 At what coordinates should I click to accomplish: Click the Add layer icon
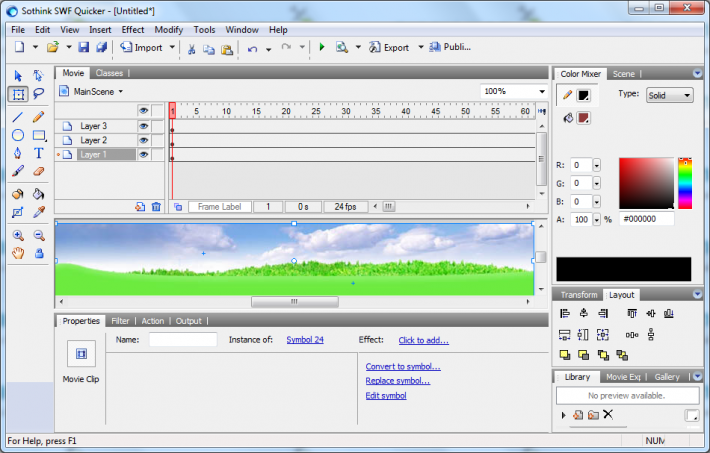pos(140,207)
